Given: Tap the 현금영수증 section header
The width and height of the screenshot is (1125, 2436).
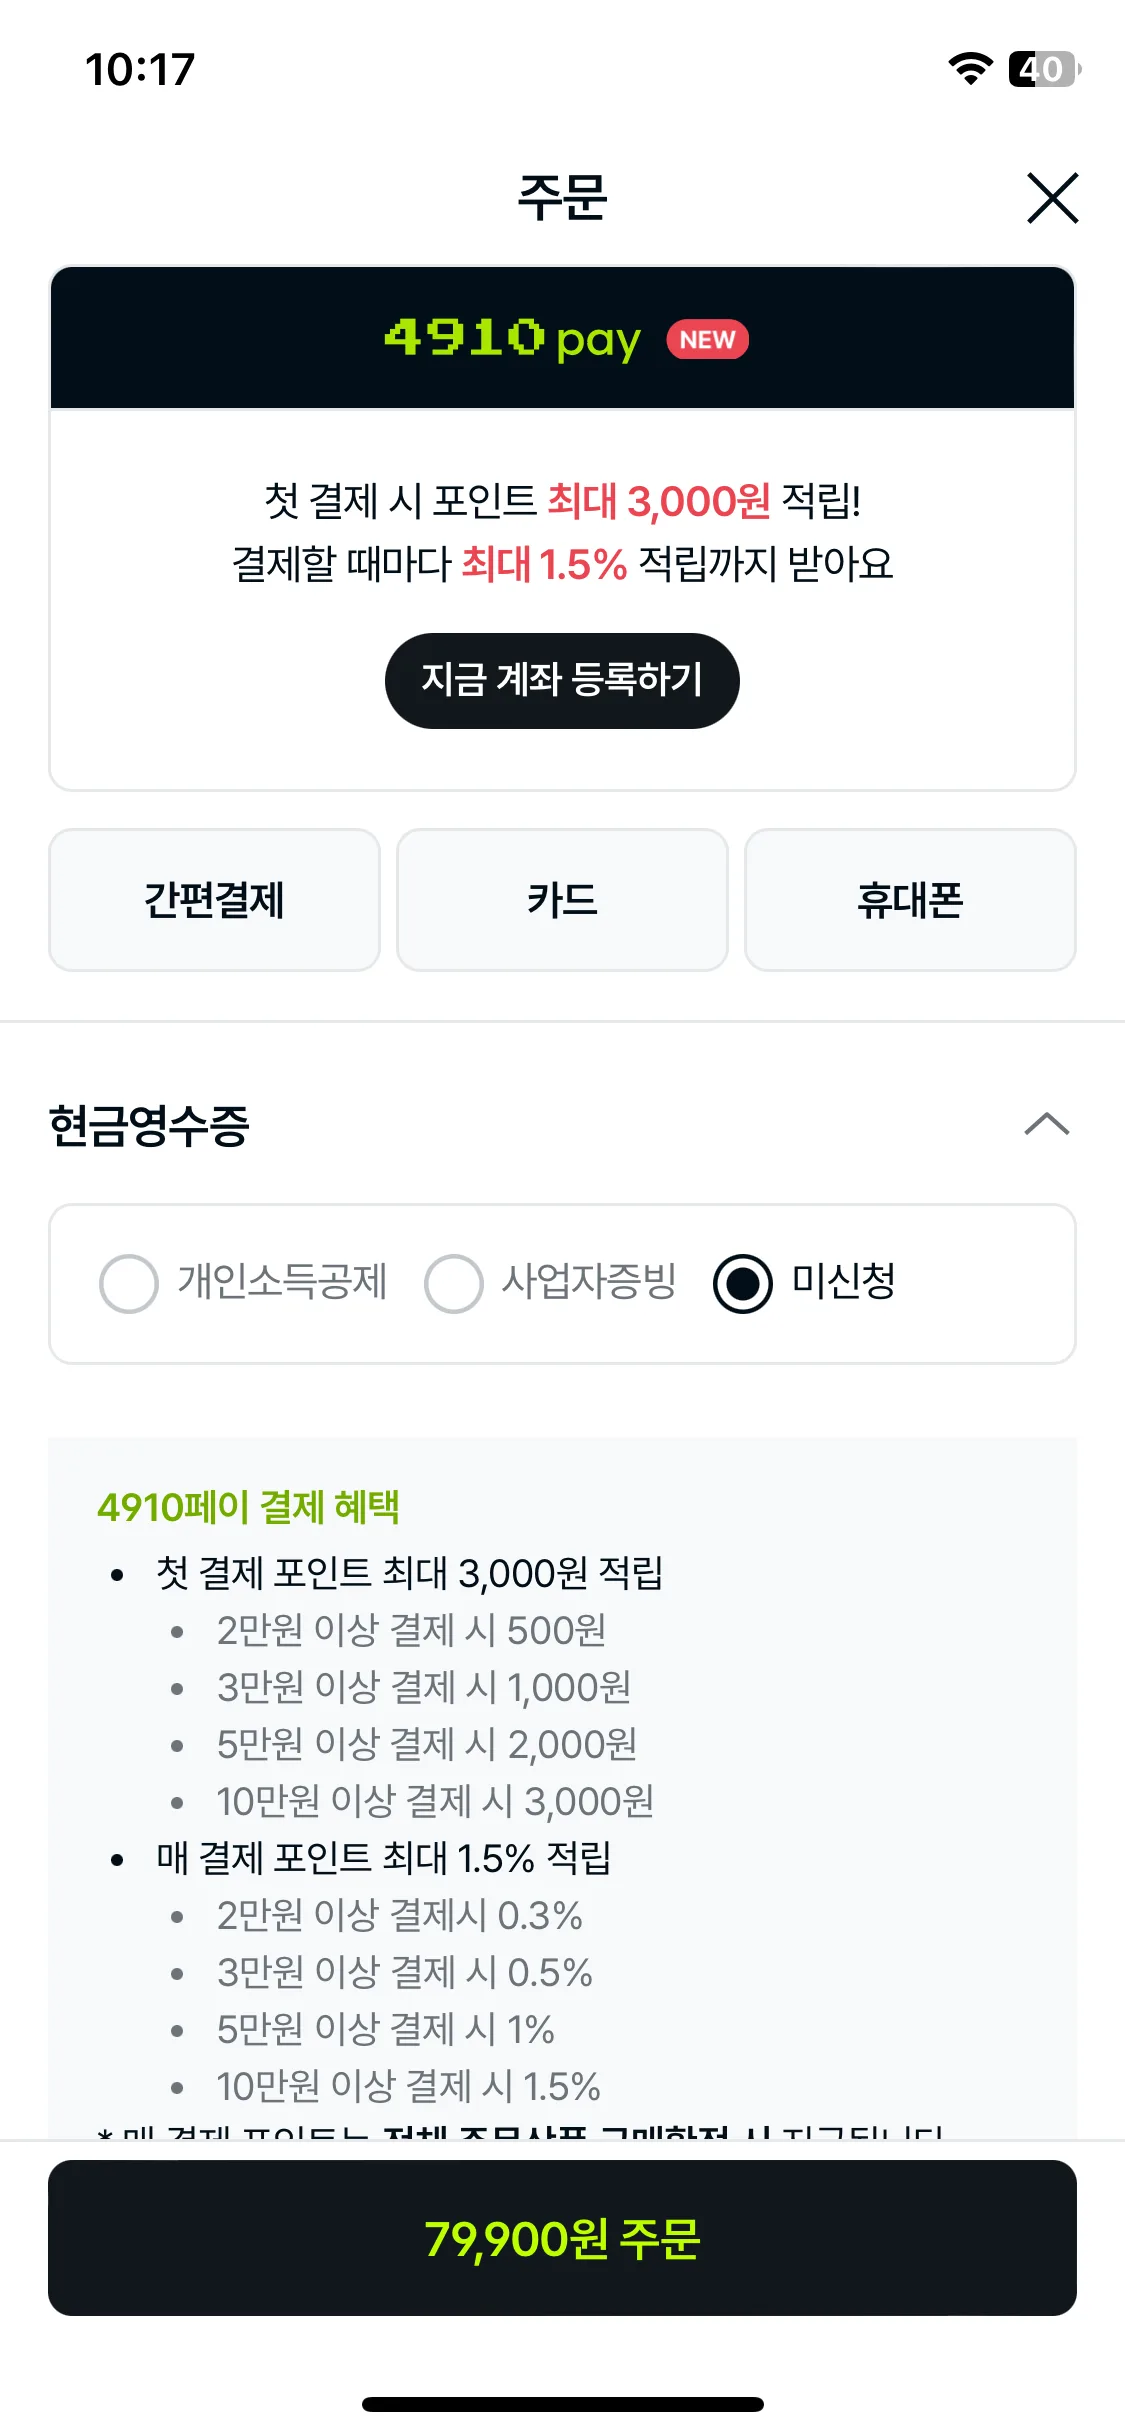Looking at the screenshot, I should tap(149, 1125).
